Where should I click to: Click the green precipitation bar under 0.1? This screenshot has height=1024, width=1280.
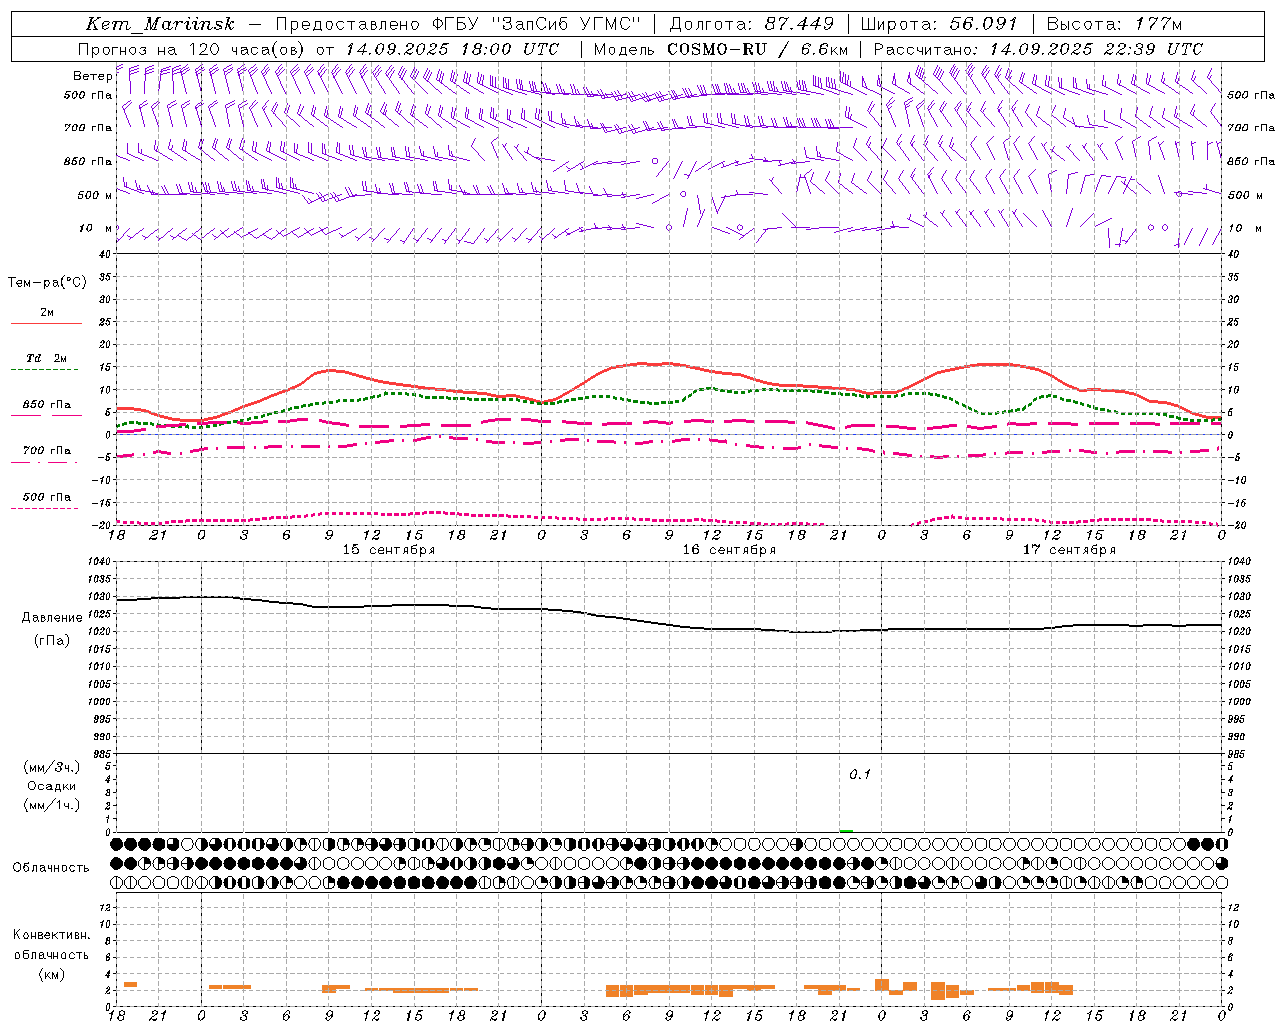[846, 830]
